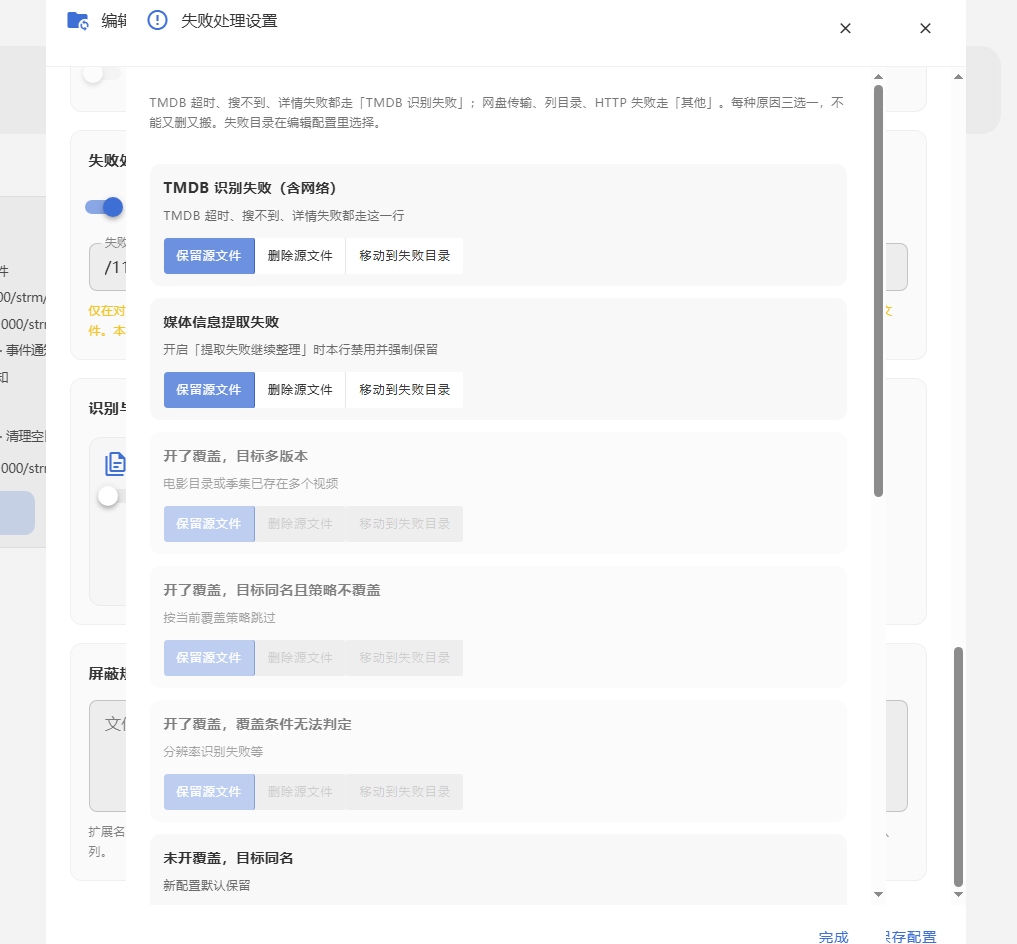Click the down arrow of the 失败处理设置 scrollbar
This screenshot has width=1017, height=944.
(878, 894)
